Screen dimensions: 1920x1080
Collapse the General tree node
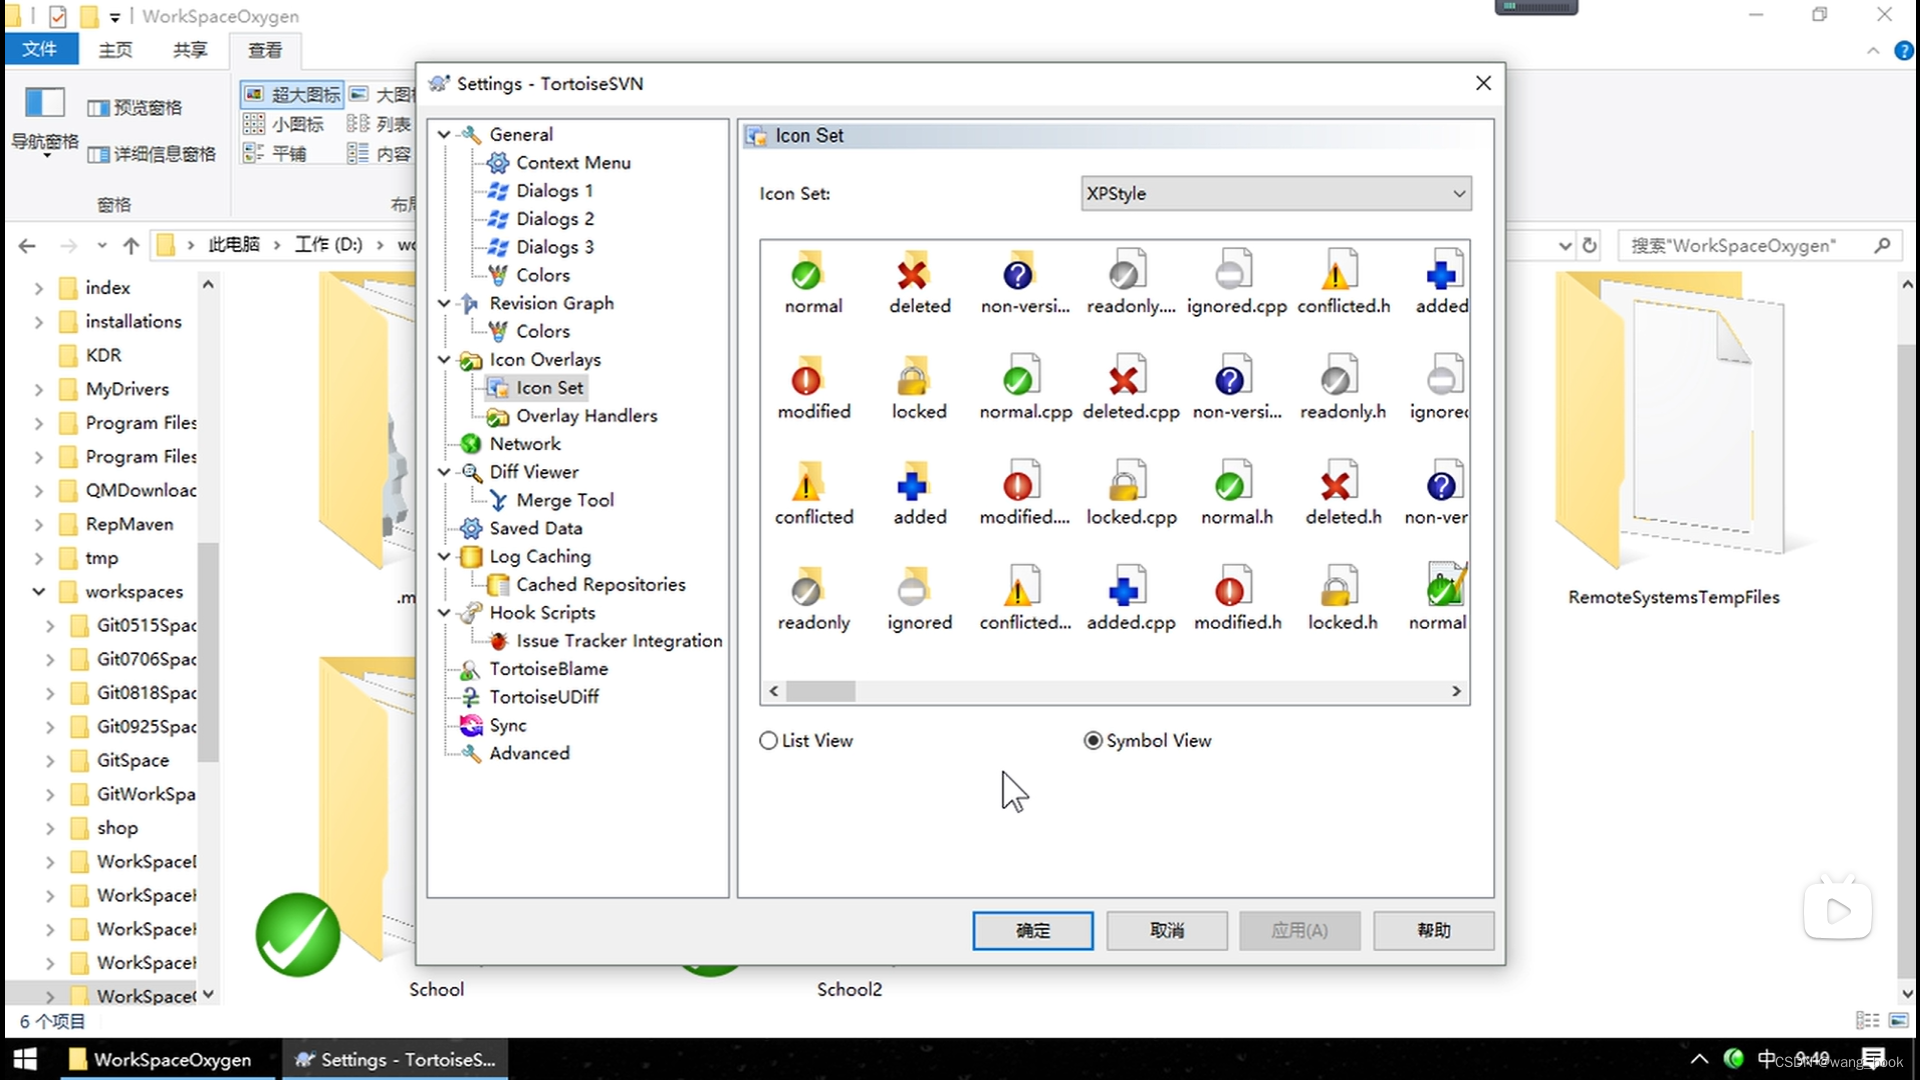444,134
